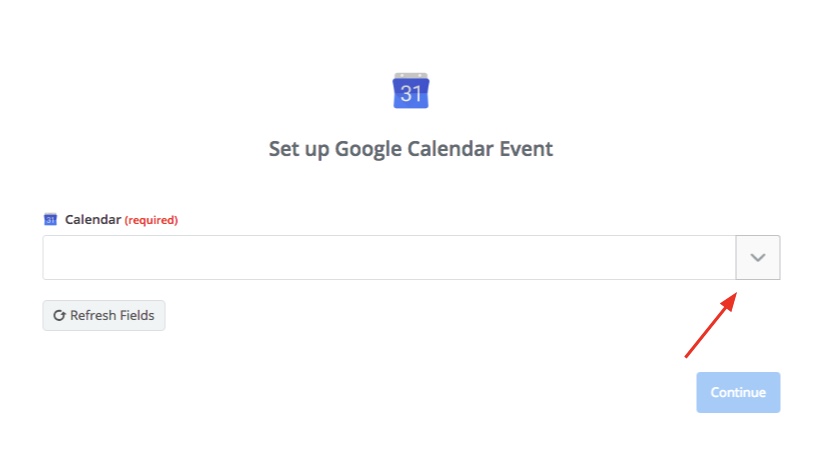The image size is (821, 476).
Task: Click the large Google Calendar 31 icon
Action: (411, 91)
